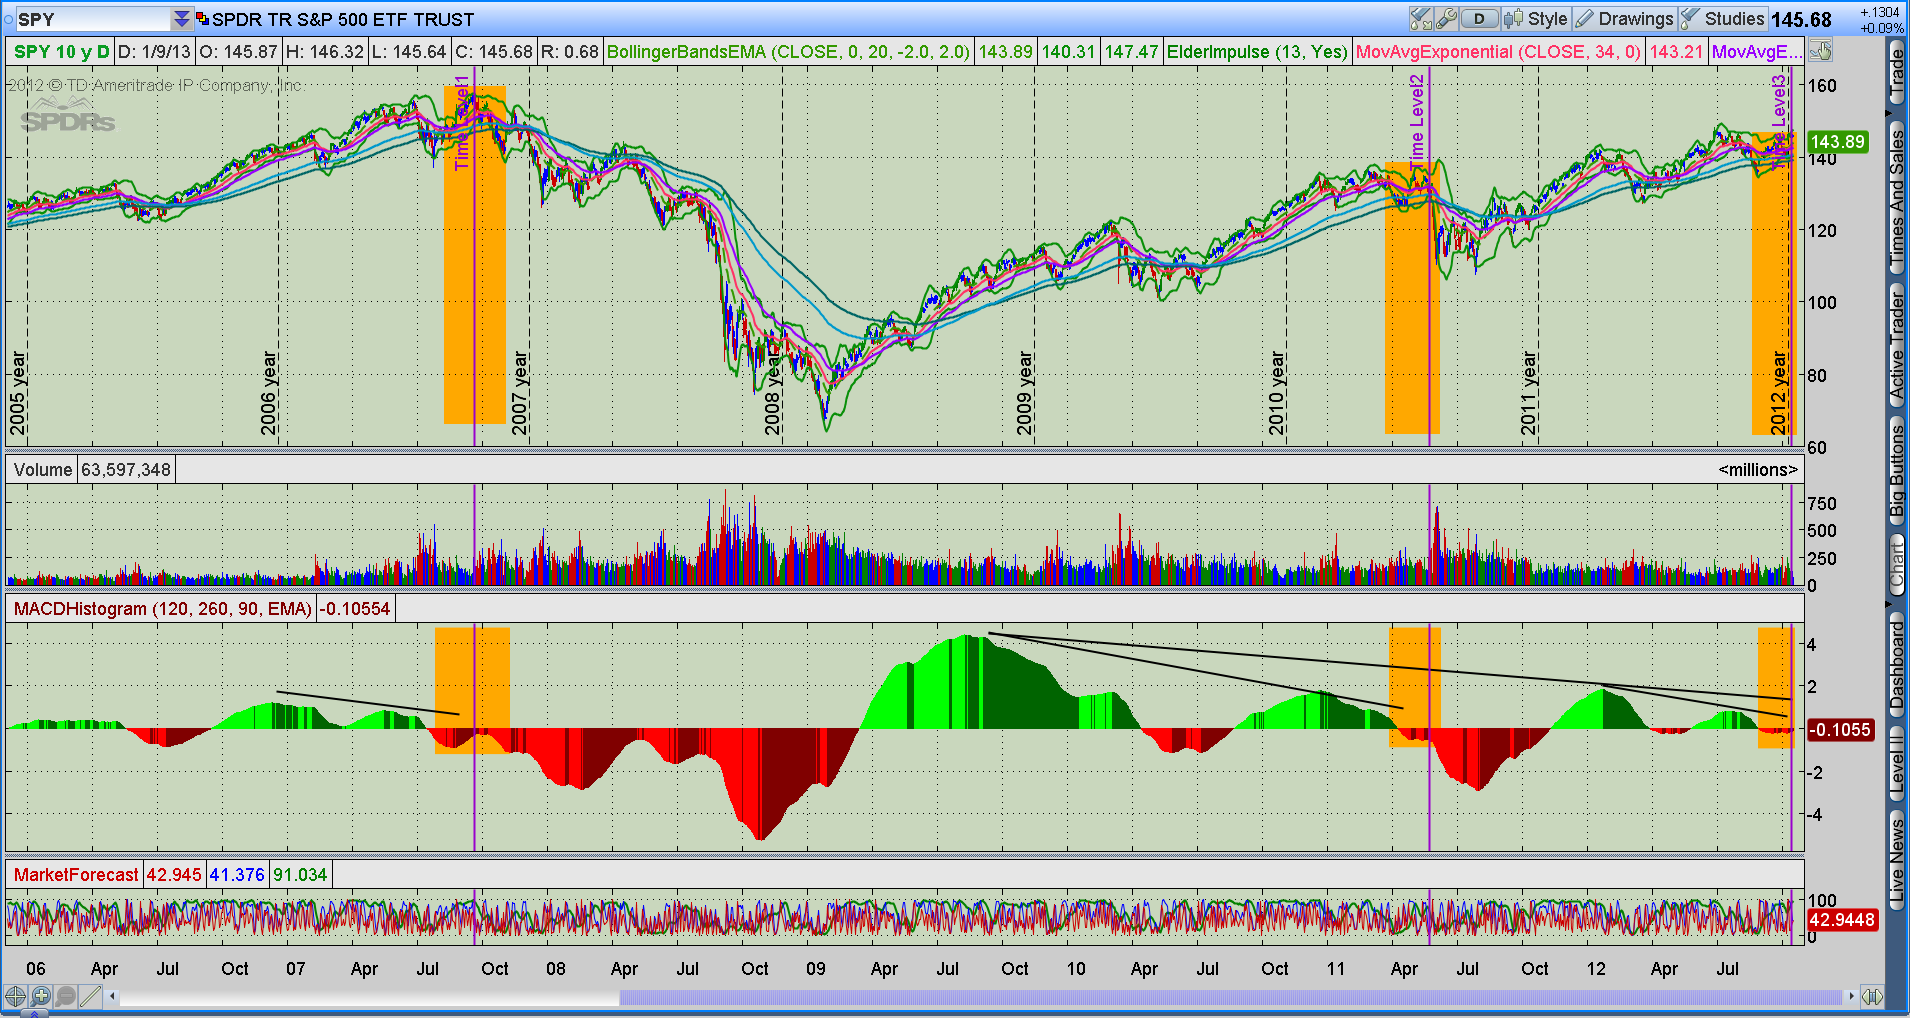The height and width of the screenshot is (1018, 1910).
Task: Click the horizontal time scrollbar thumb
Action: point(1231,997)
